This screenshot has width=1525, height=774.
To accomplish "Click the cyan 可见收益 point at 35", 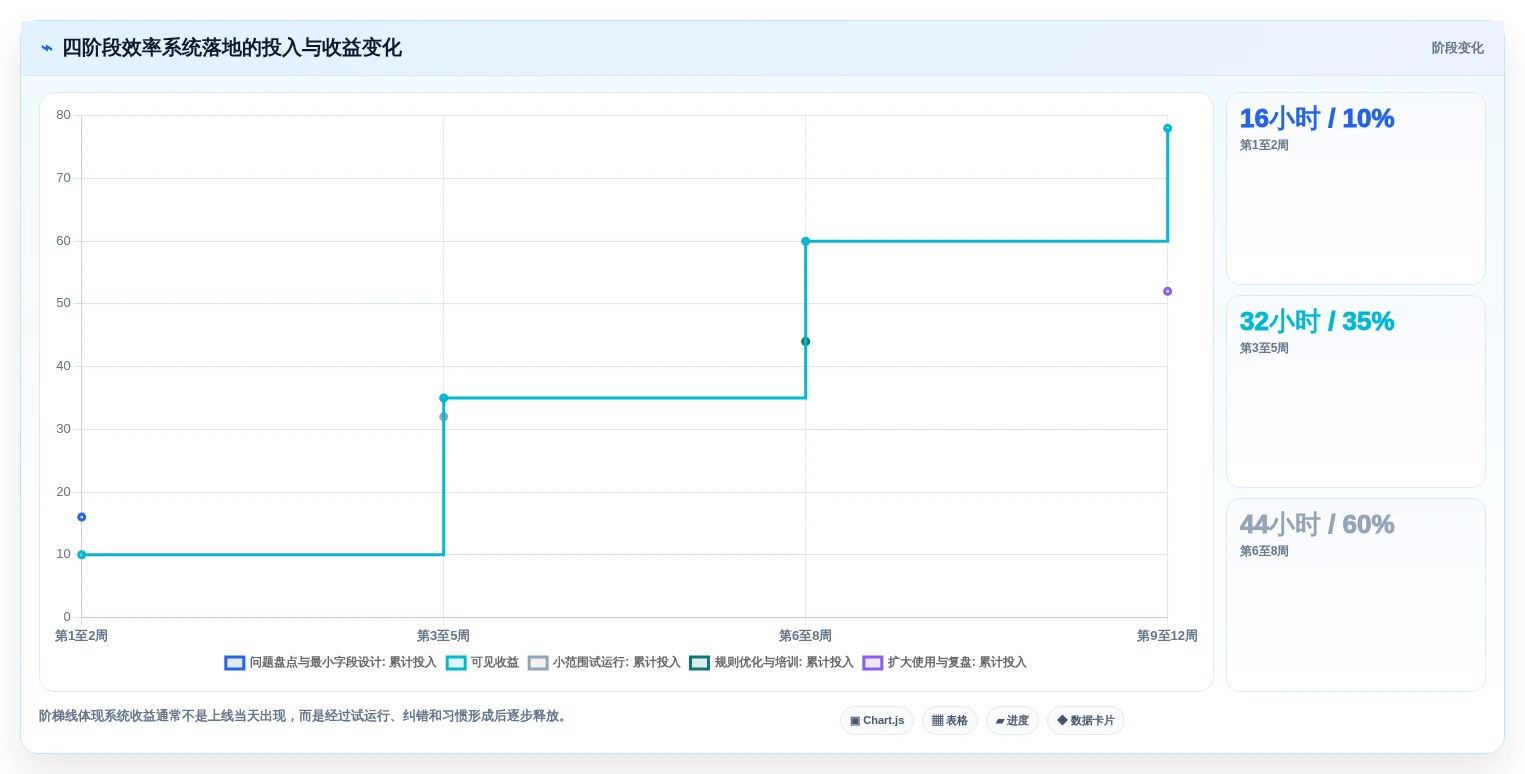I will [x=444, y=398].
